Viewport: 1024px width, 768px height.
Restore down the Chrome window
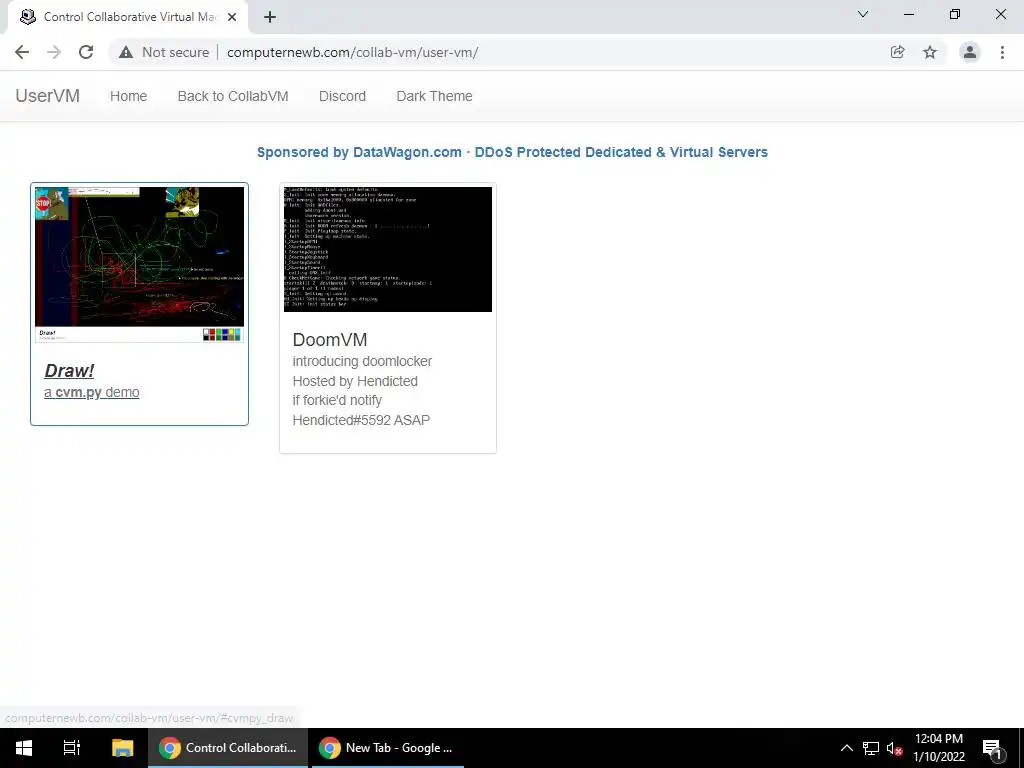(x=955, y=14)
